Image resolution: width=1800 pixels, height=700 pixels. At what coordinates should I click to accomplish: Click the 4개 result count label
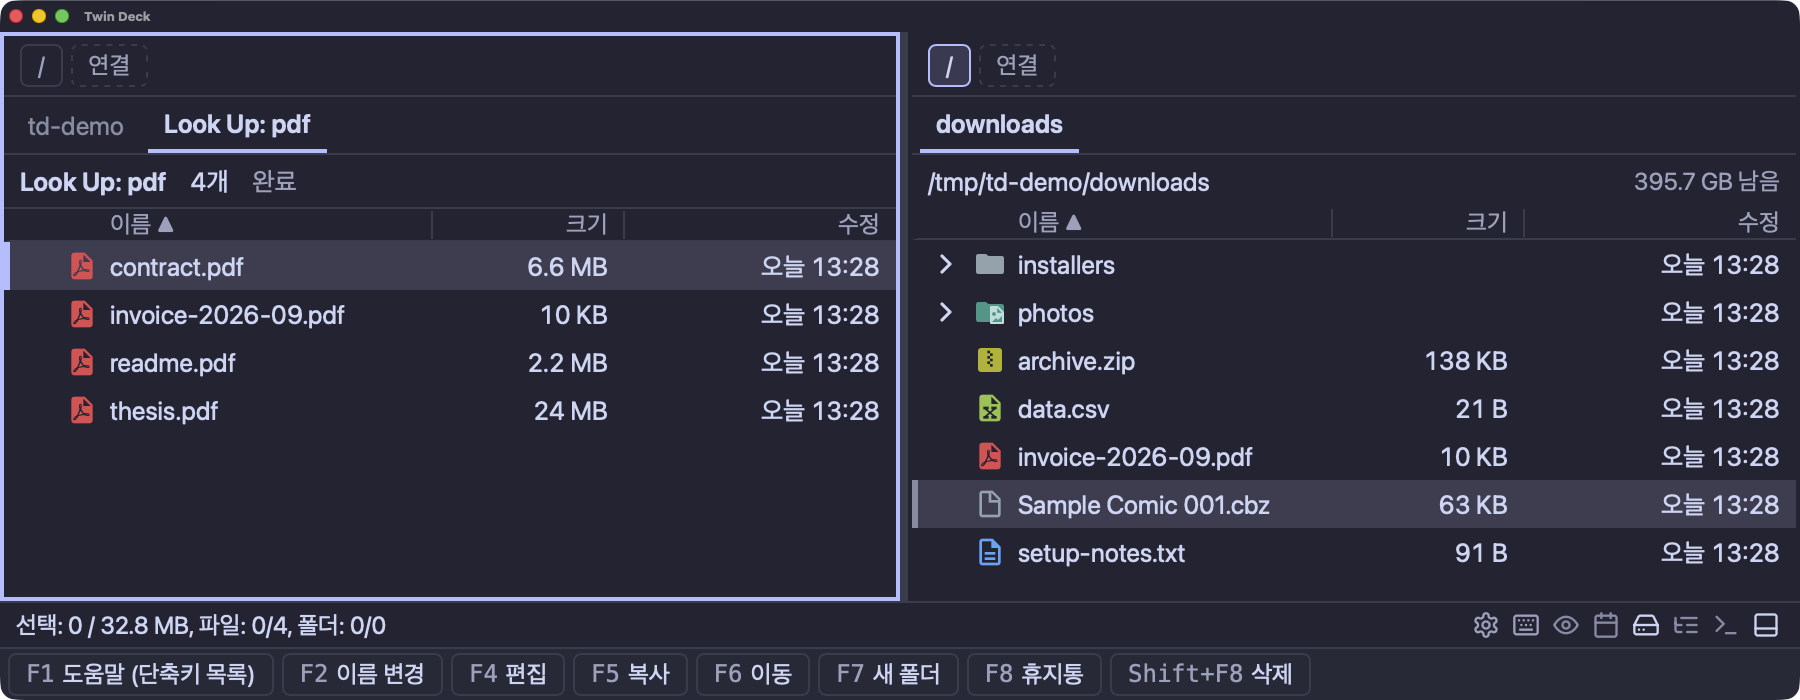point(210,181)
